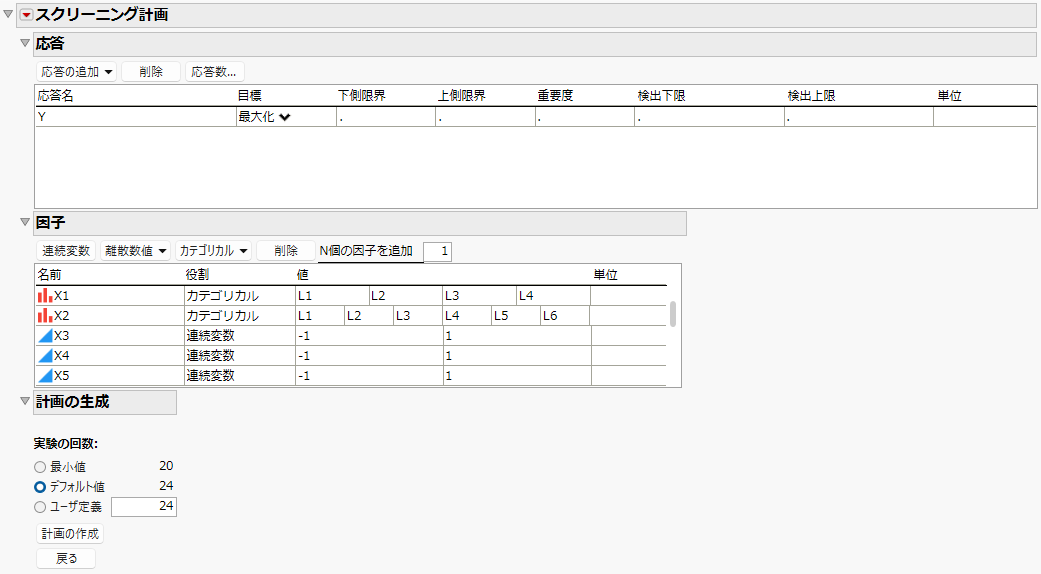Collapse the 計画の生成 section
This screenshot has width=1041, height=574.
25,401
